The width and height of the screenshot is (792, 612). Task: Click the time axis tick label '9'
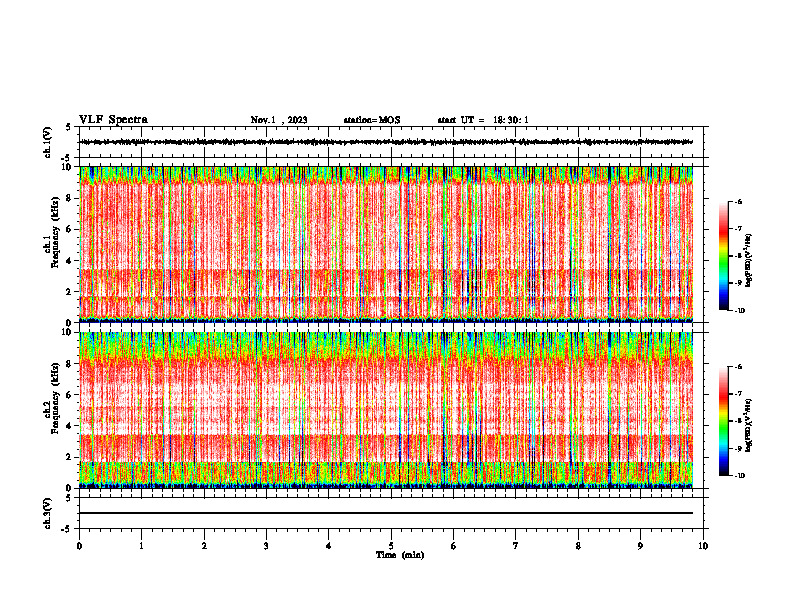(x=640, y=546)
